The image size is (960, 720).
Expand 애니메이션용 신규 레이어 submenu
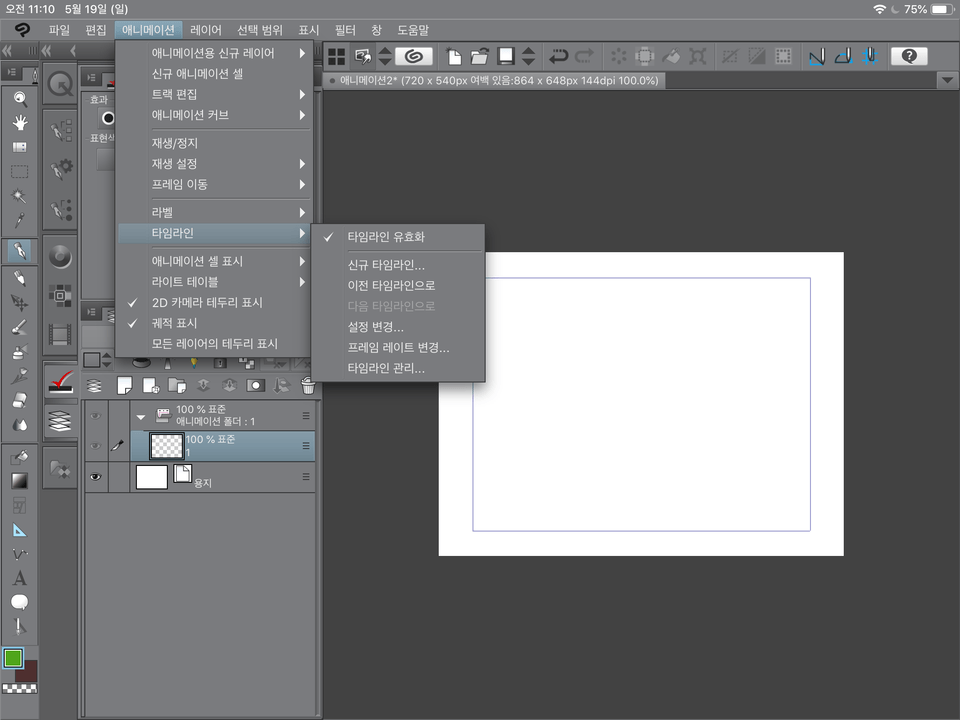pyautogui.click(x=213, y=53)
